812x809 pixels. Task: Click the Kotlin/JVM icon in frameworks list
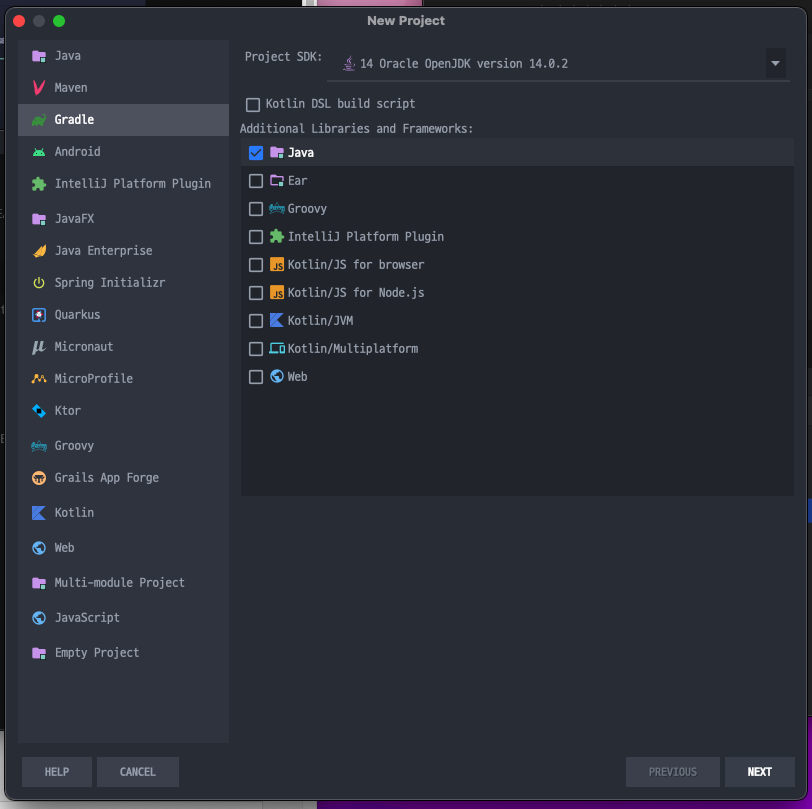click(x=277, y=321)
